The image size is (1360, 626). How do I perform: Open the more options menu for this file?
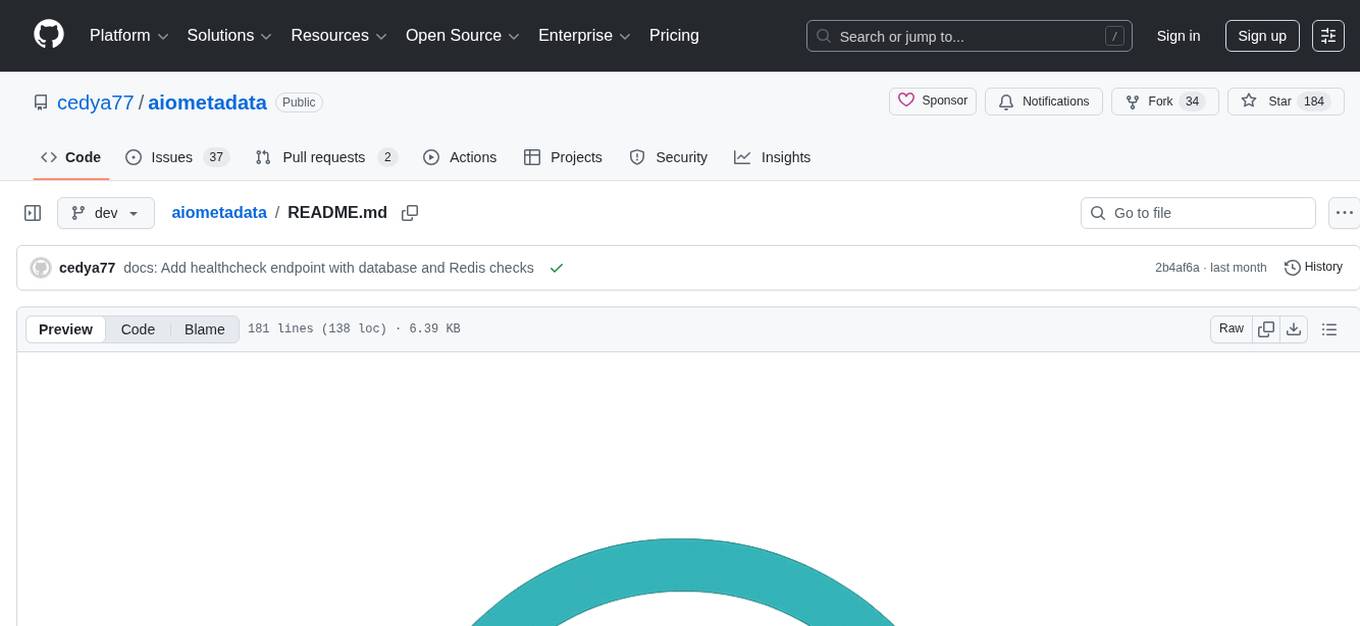tap(1344, 212)
